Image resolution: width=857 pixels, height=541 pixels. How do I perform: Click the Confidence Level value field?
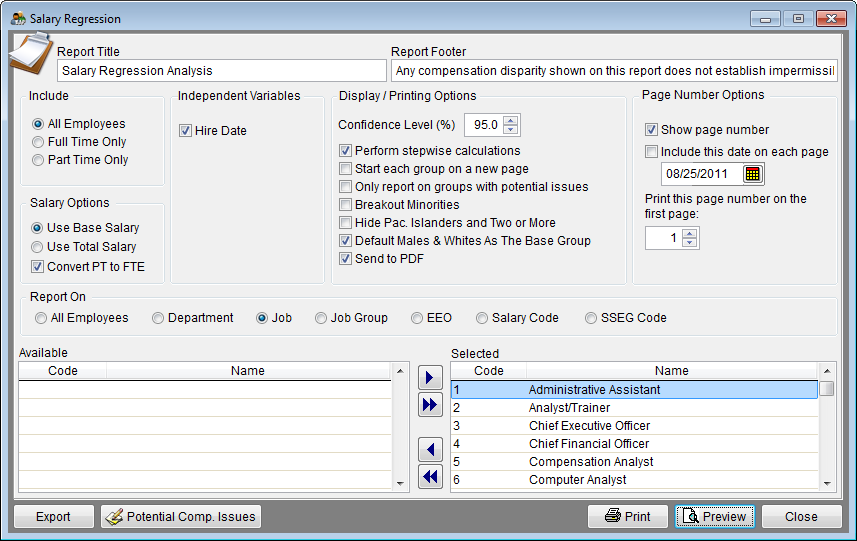click(x=484, y=125)
